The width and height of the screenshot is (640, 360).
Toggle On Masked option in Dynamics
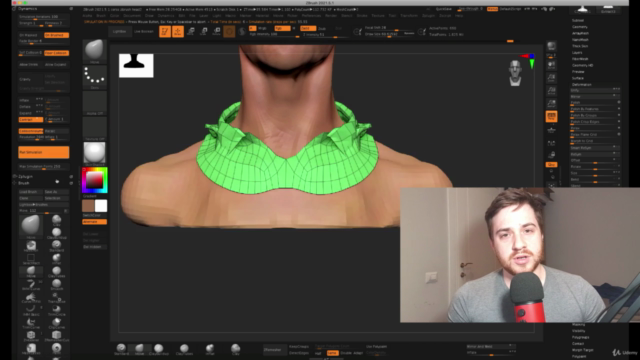31,35
